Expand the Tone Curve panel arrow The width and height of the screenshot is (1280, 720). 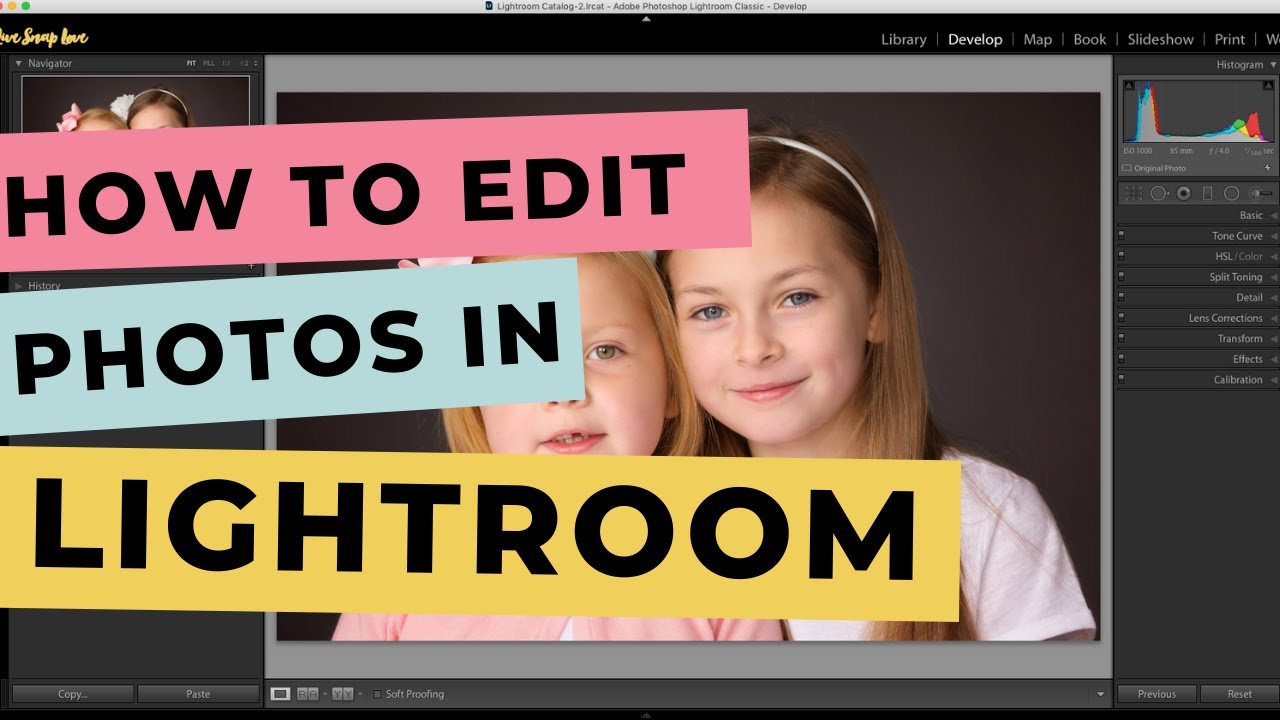[x=1273, y=236]
